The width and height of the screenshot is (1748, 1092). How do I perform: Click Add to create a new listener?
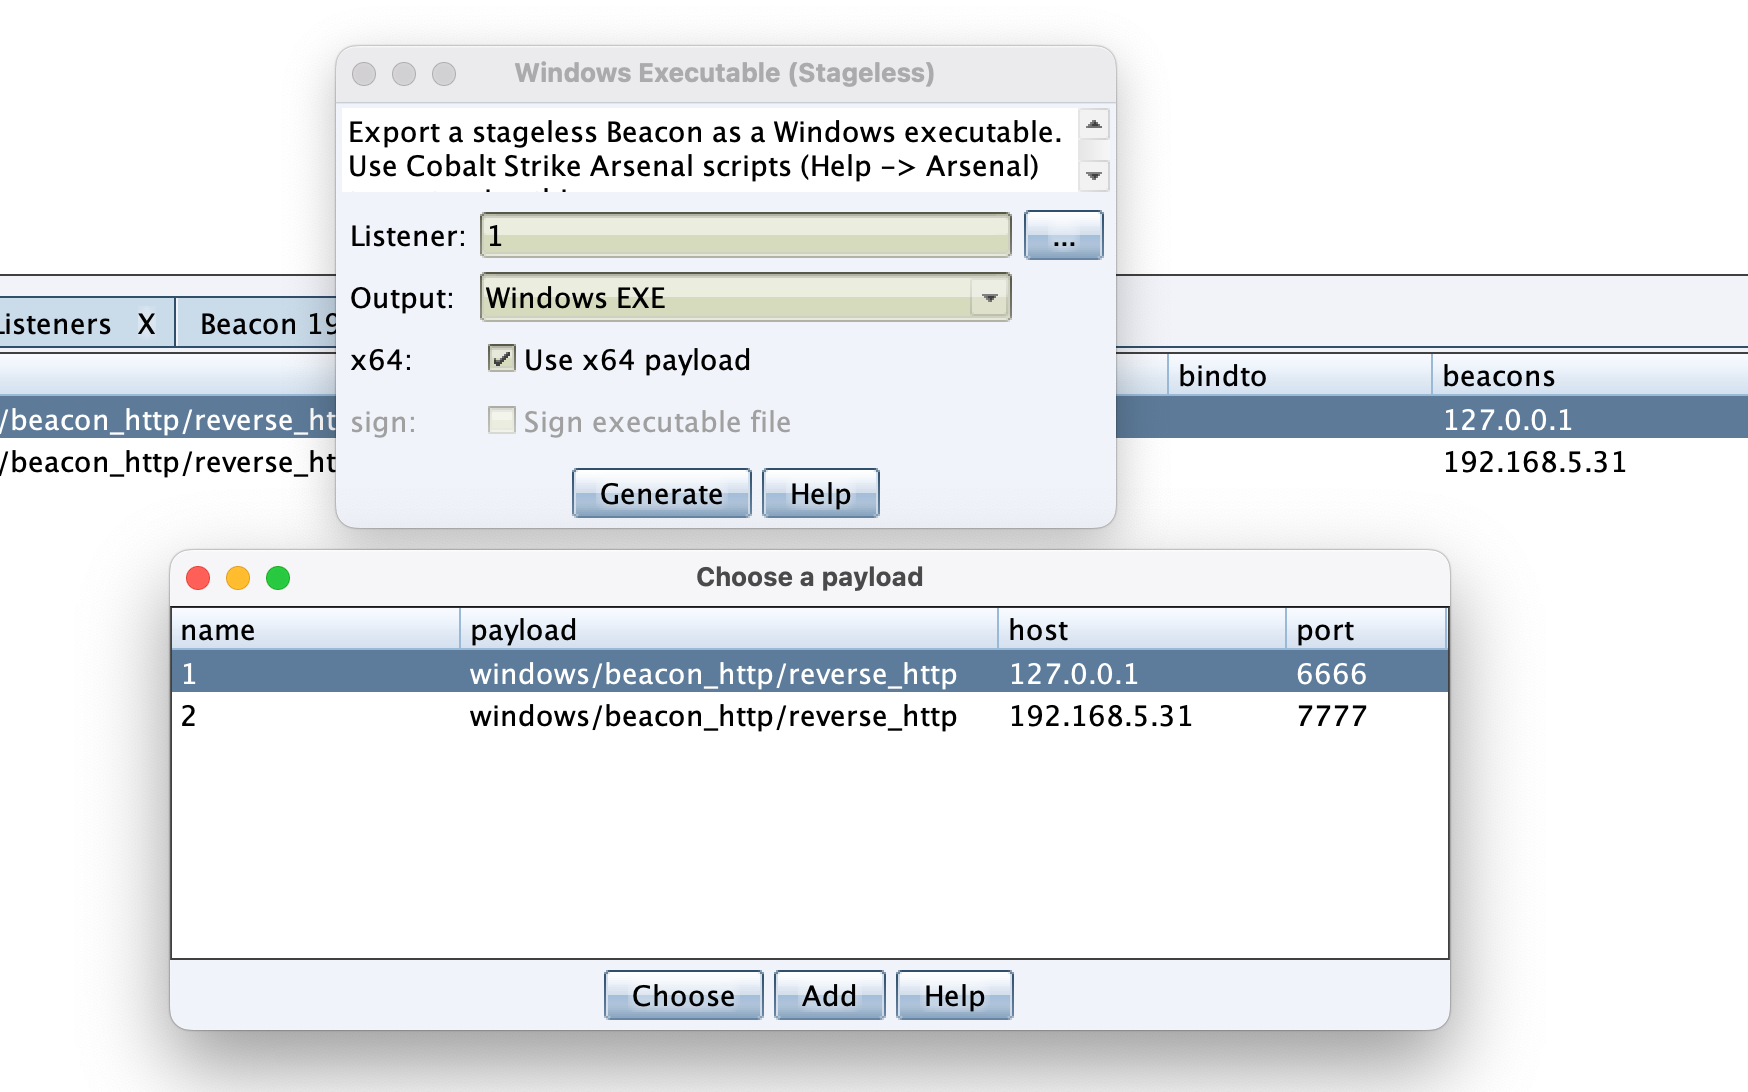coord(829,996)
